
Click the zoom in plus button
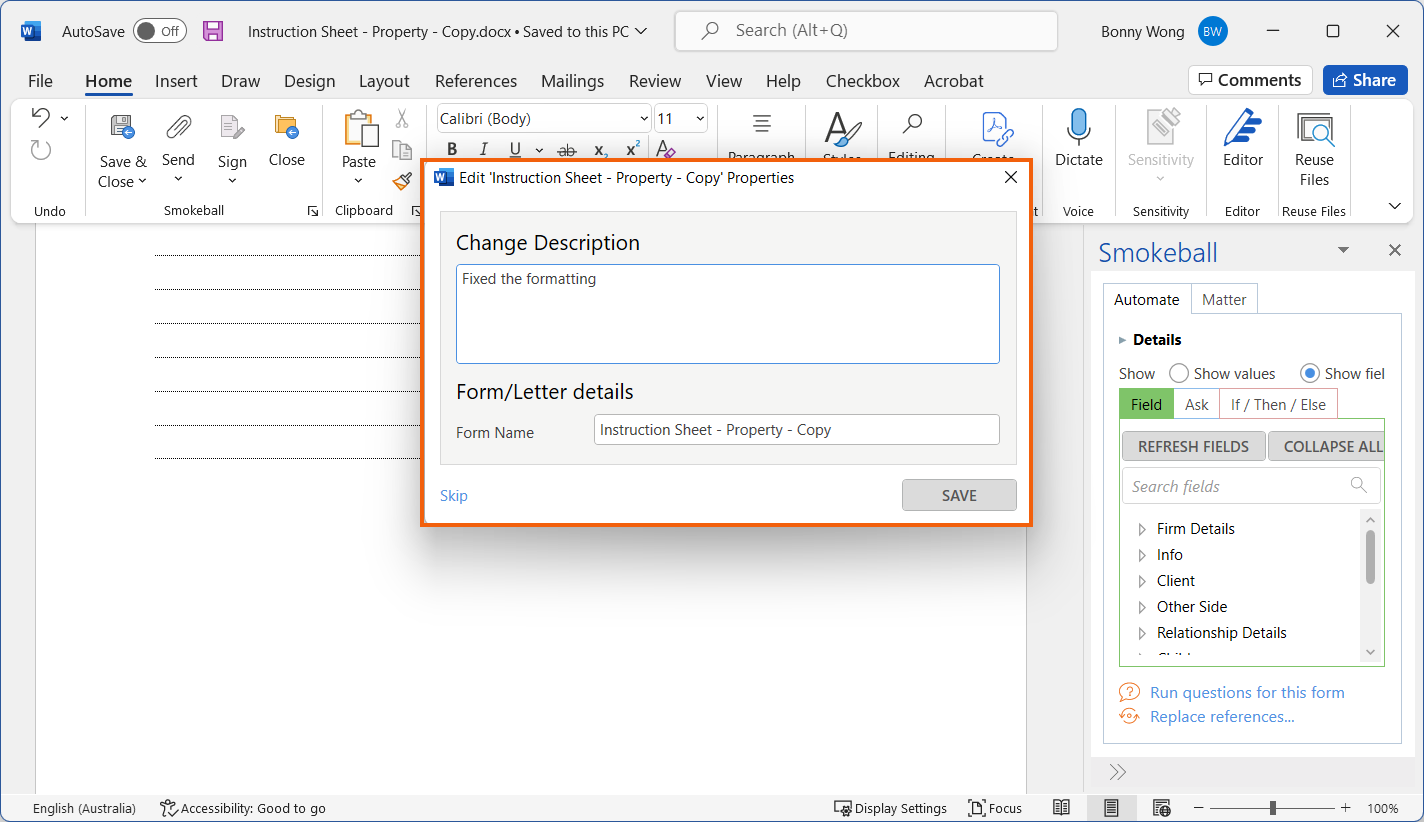point(1346,808)
